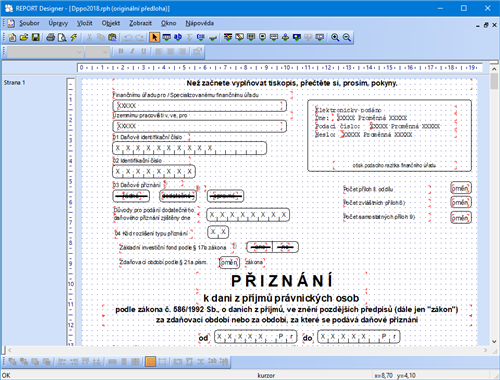Viewport: 500px width, 380px height.
Task: Minimize the inner document window
Action: point(478,25)
